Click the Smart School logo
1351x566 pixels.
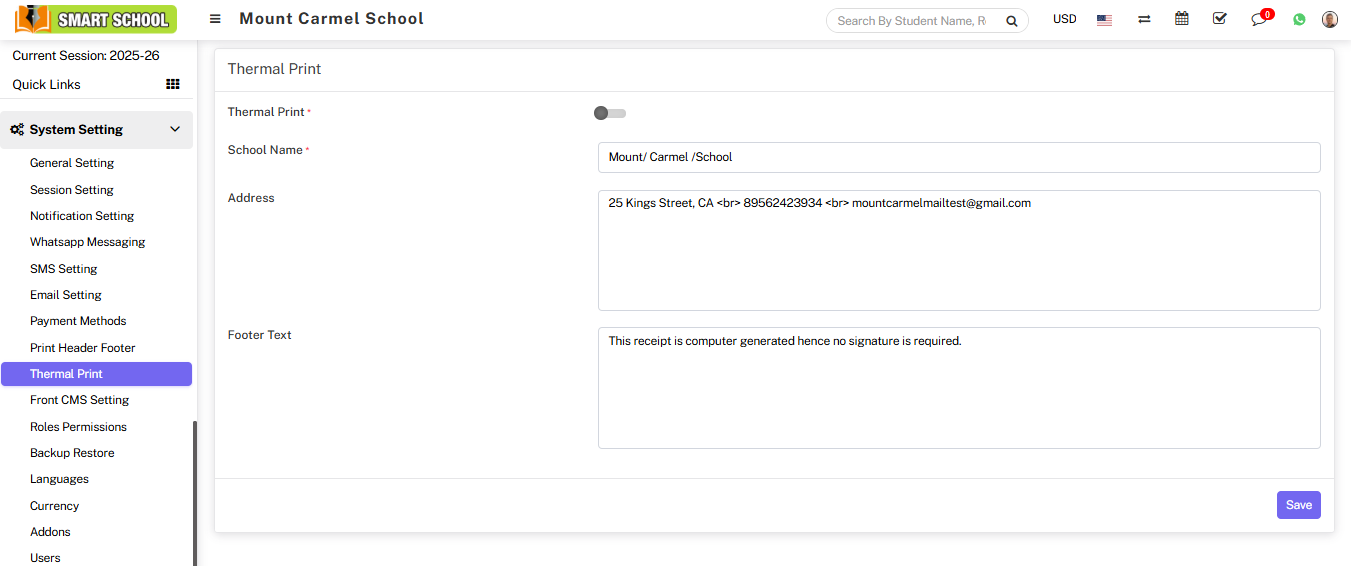click(96, 19)
